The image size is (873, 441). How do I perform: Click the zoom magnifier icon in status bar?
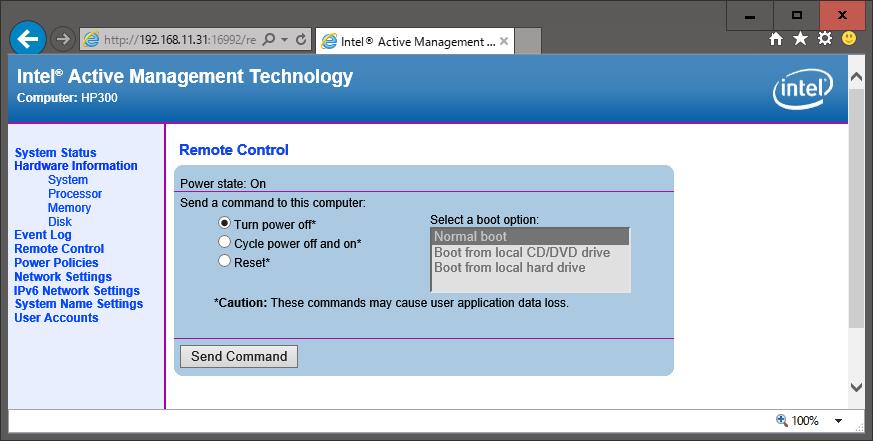tap(782, 420)
